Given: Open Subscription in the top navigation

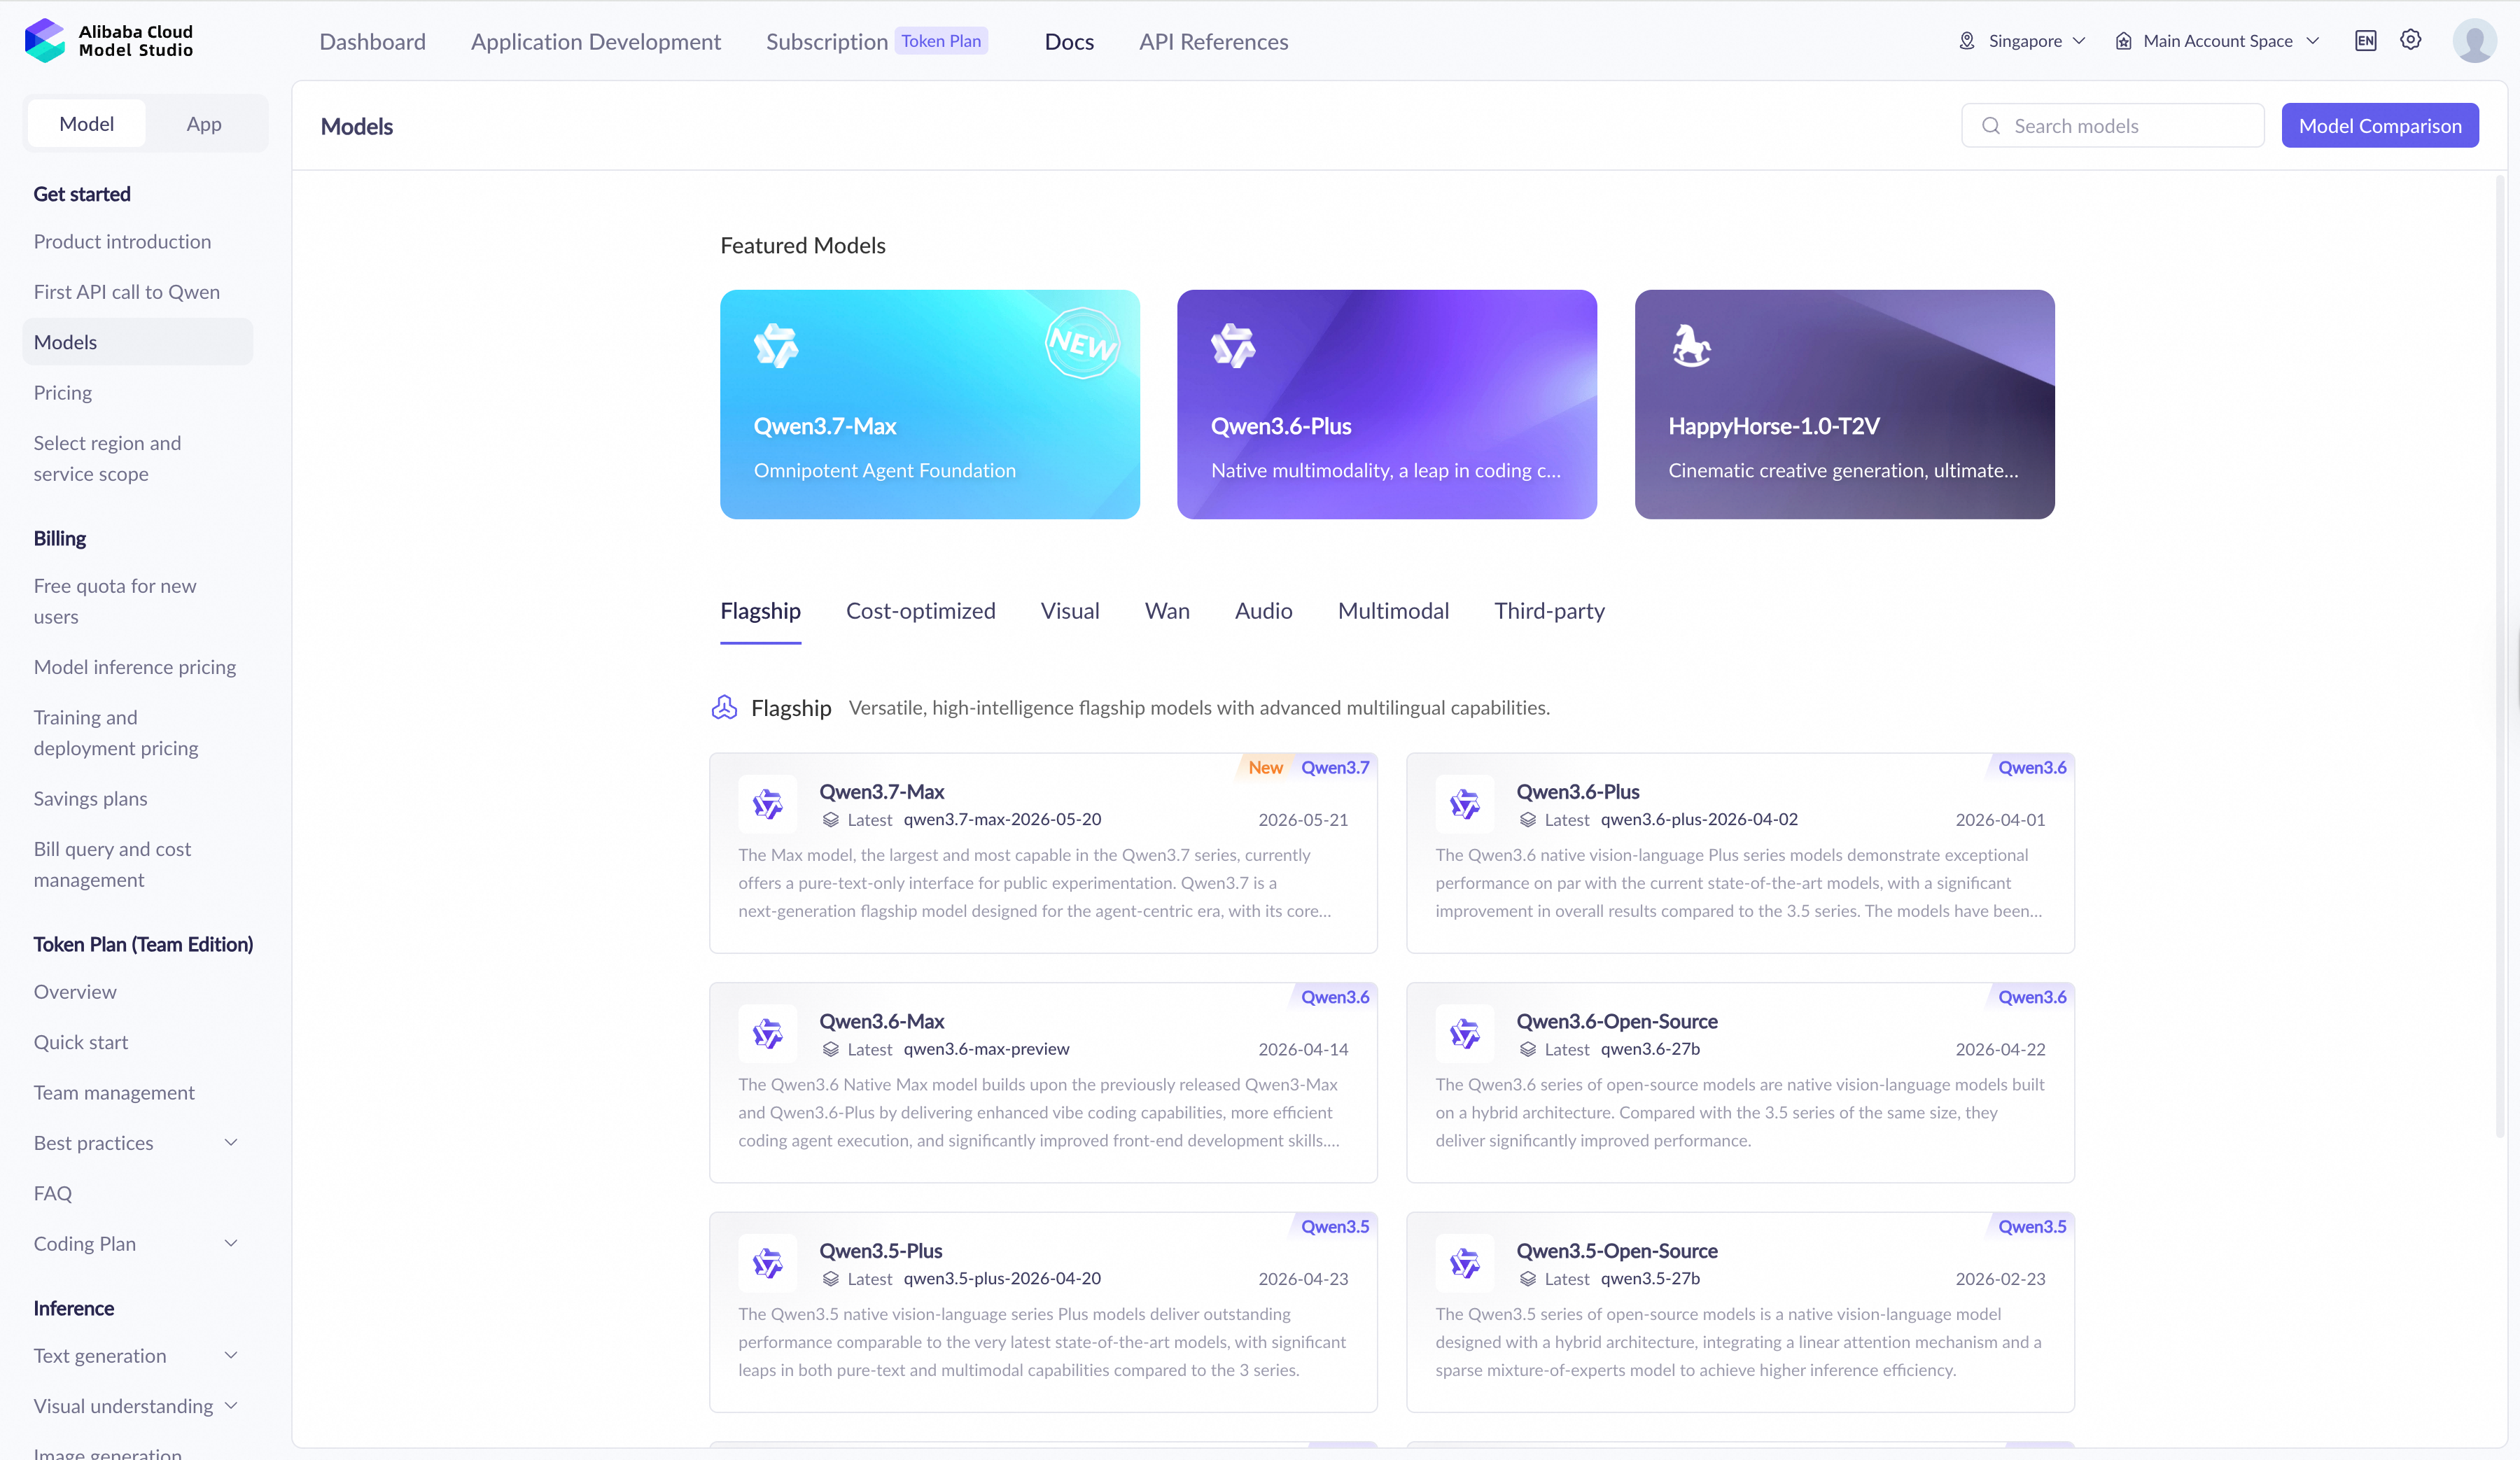Looking at the screenshot, I should pos(826,42).
